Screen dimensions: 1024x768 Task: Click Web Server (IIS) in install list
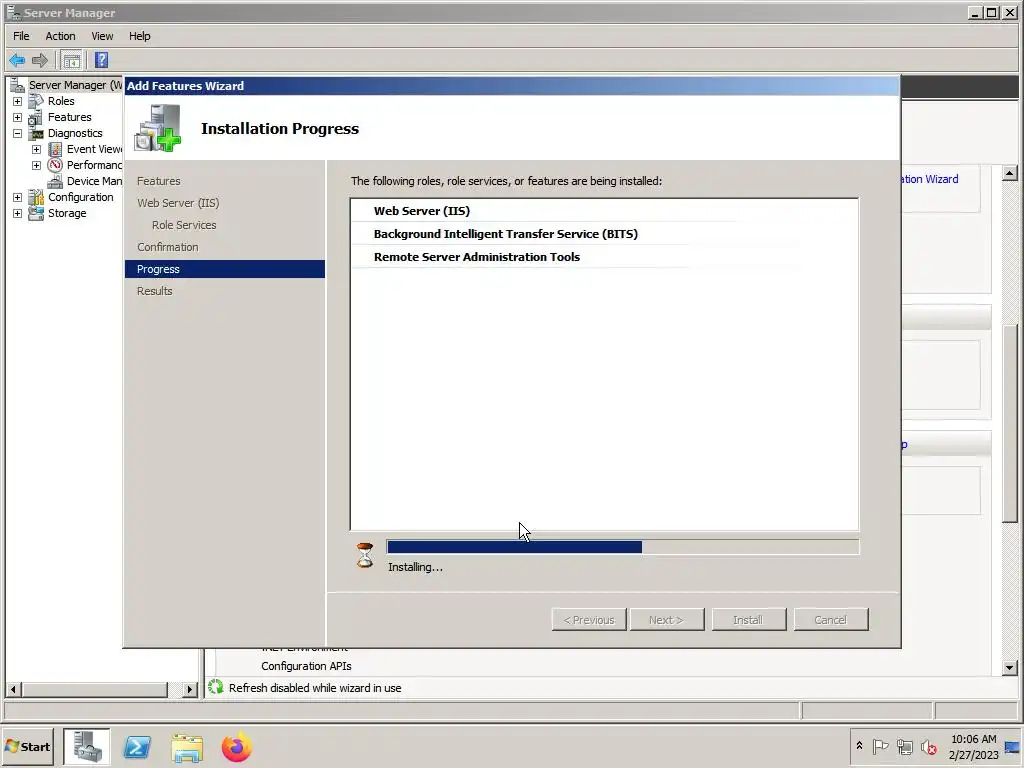tap(422, 211)
